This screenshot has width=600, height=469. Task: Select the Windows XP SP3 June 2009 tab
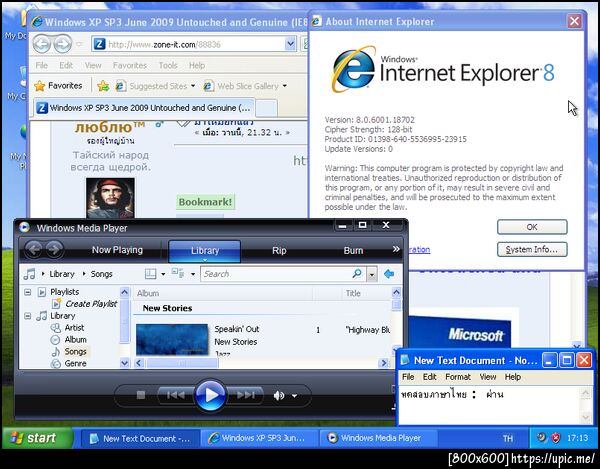[144, 108]
